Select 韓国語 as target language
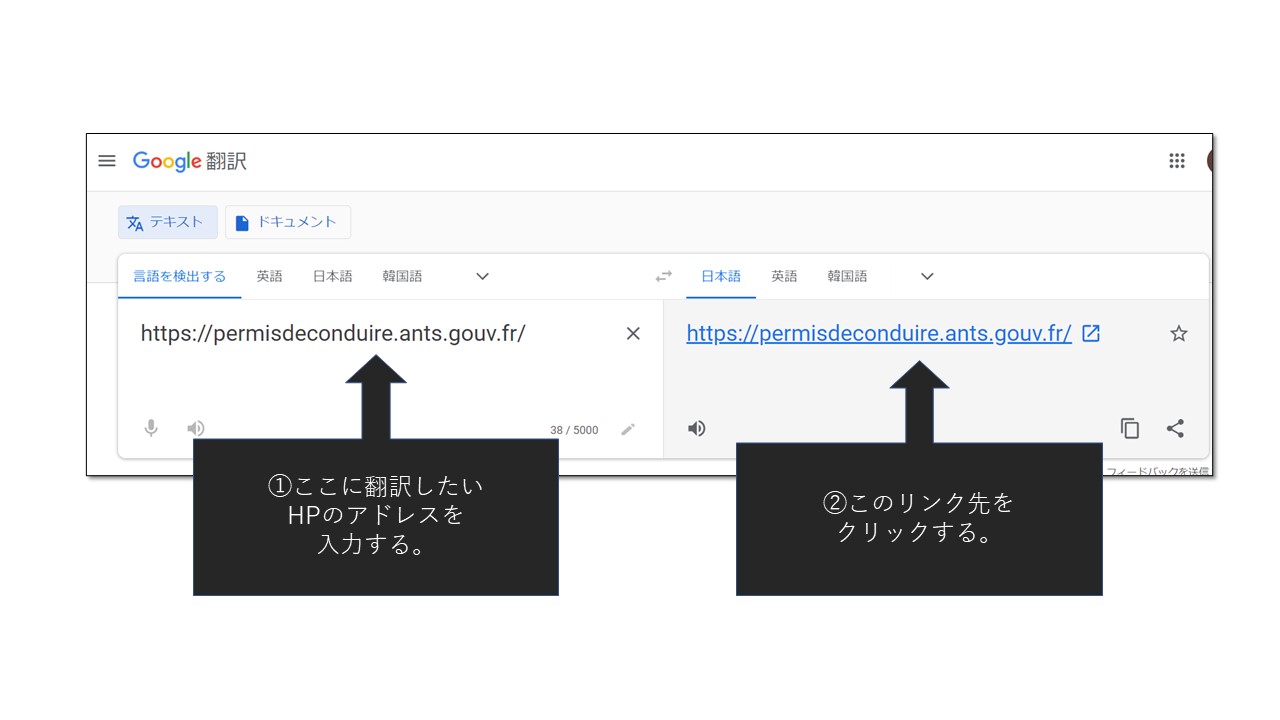The image size is (1280, 720). (x=847, y=277)
